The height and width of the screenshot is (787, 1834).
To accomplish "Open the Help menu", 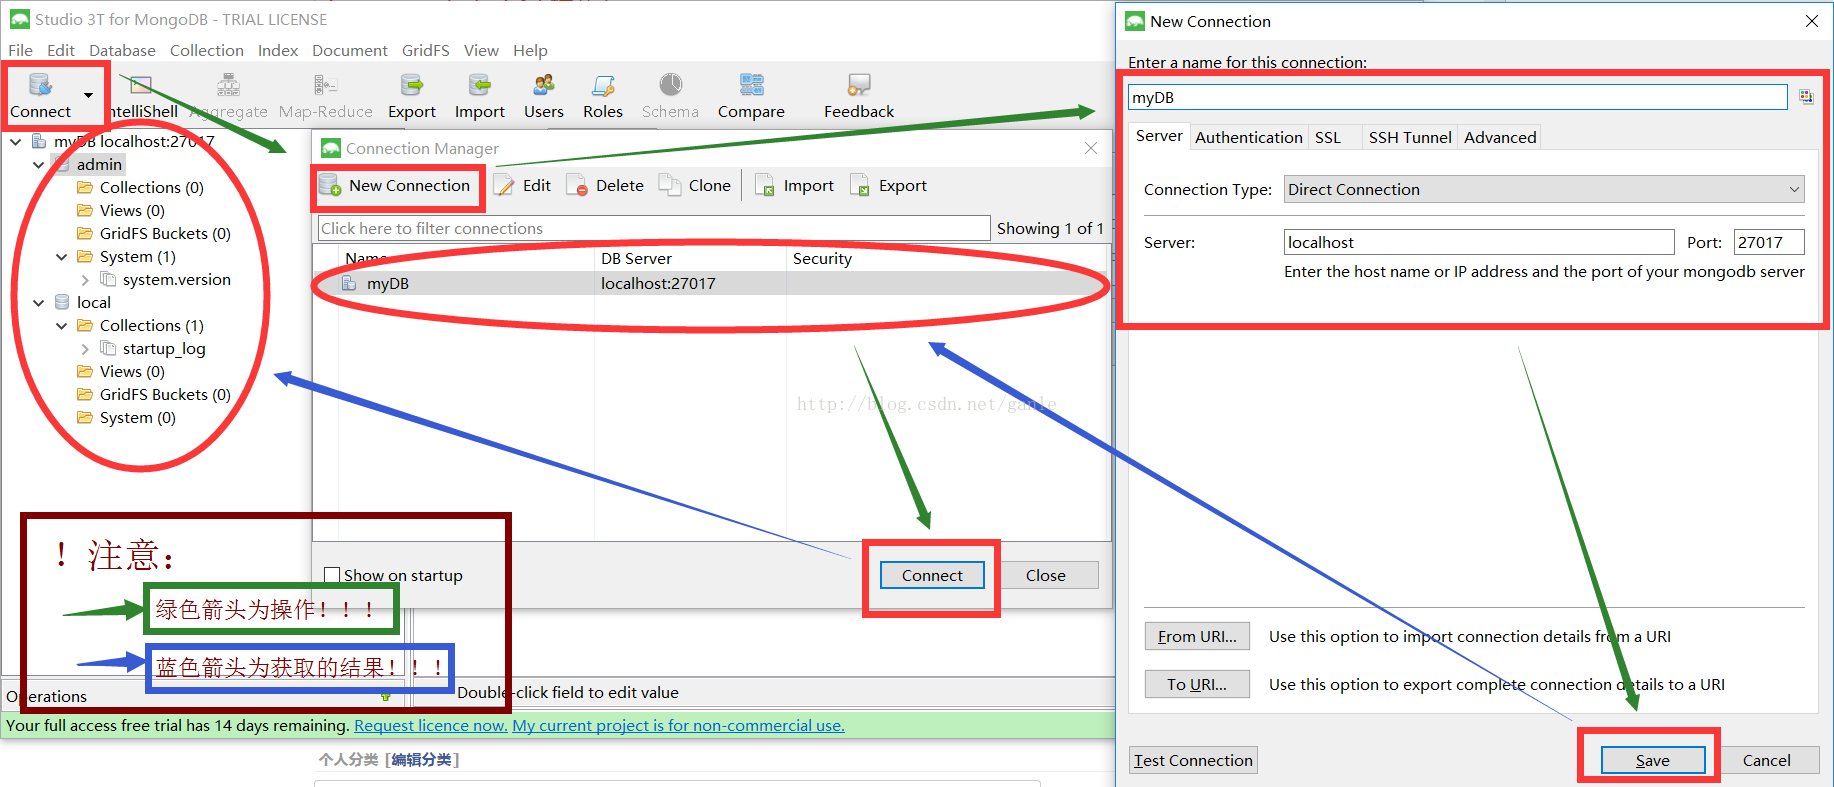I will 530,50.
